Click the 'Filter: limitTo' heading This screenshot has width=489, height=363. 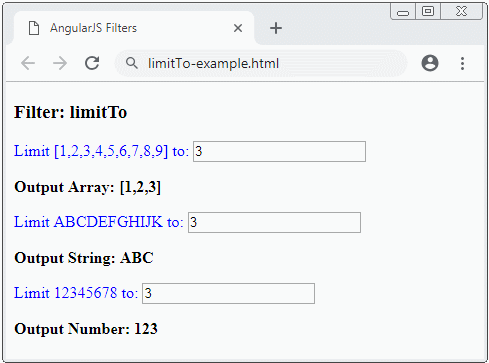[71, 112]
